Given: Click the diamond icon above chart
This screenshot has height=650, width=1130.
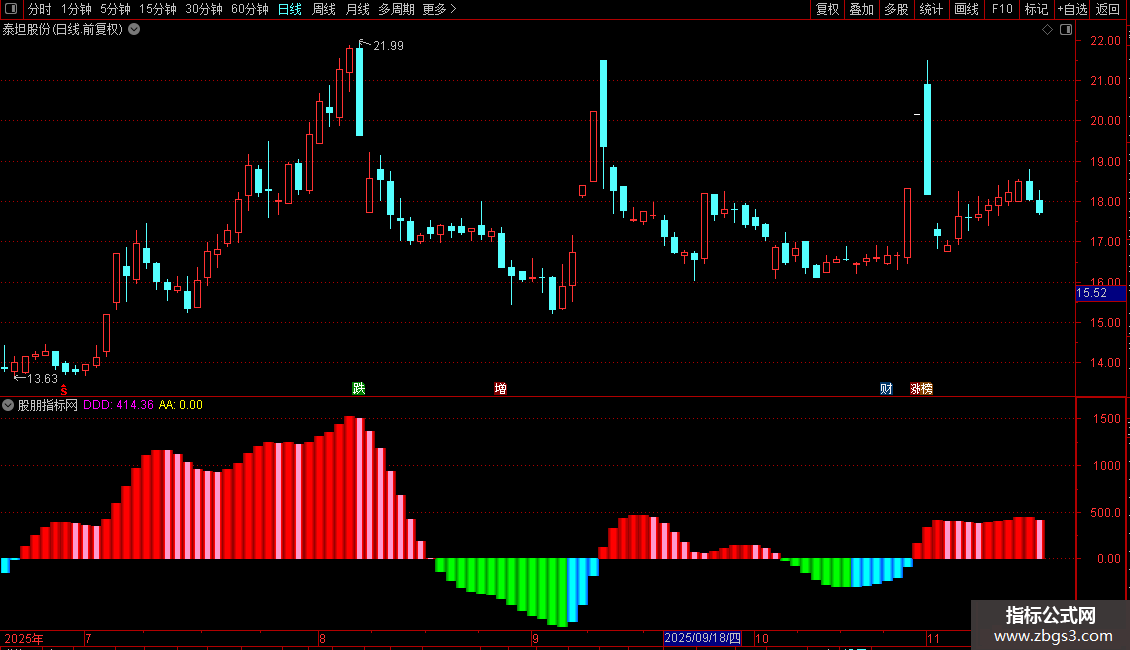Looking at the screenshot, I should pos(1048,30).
